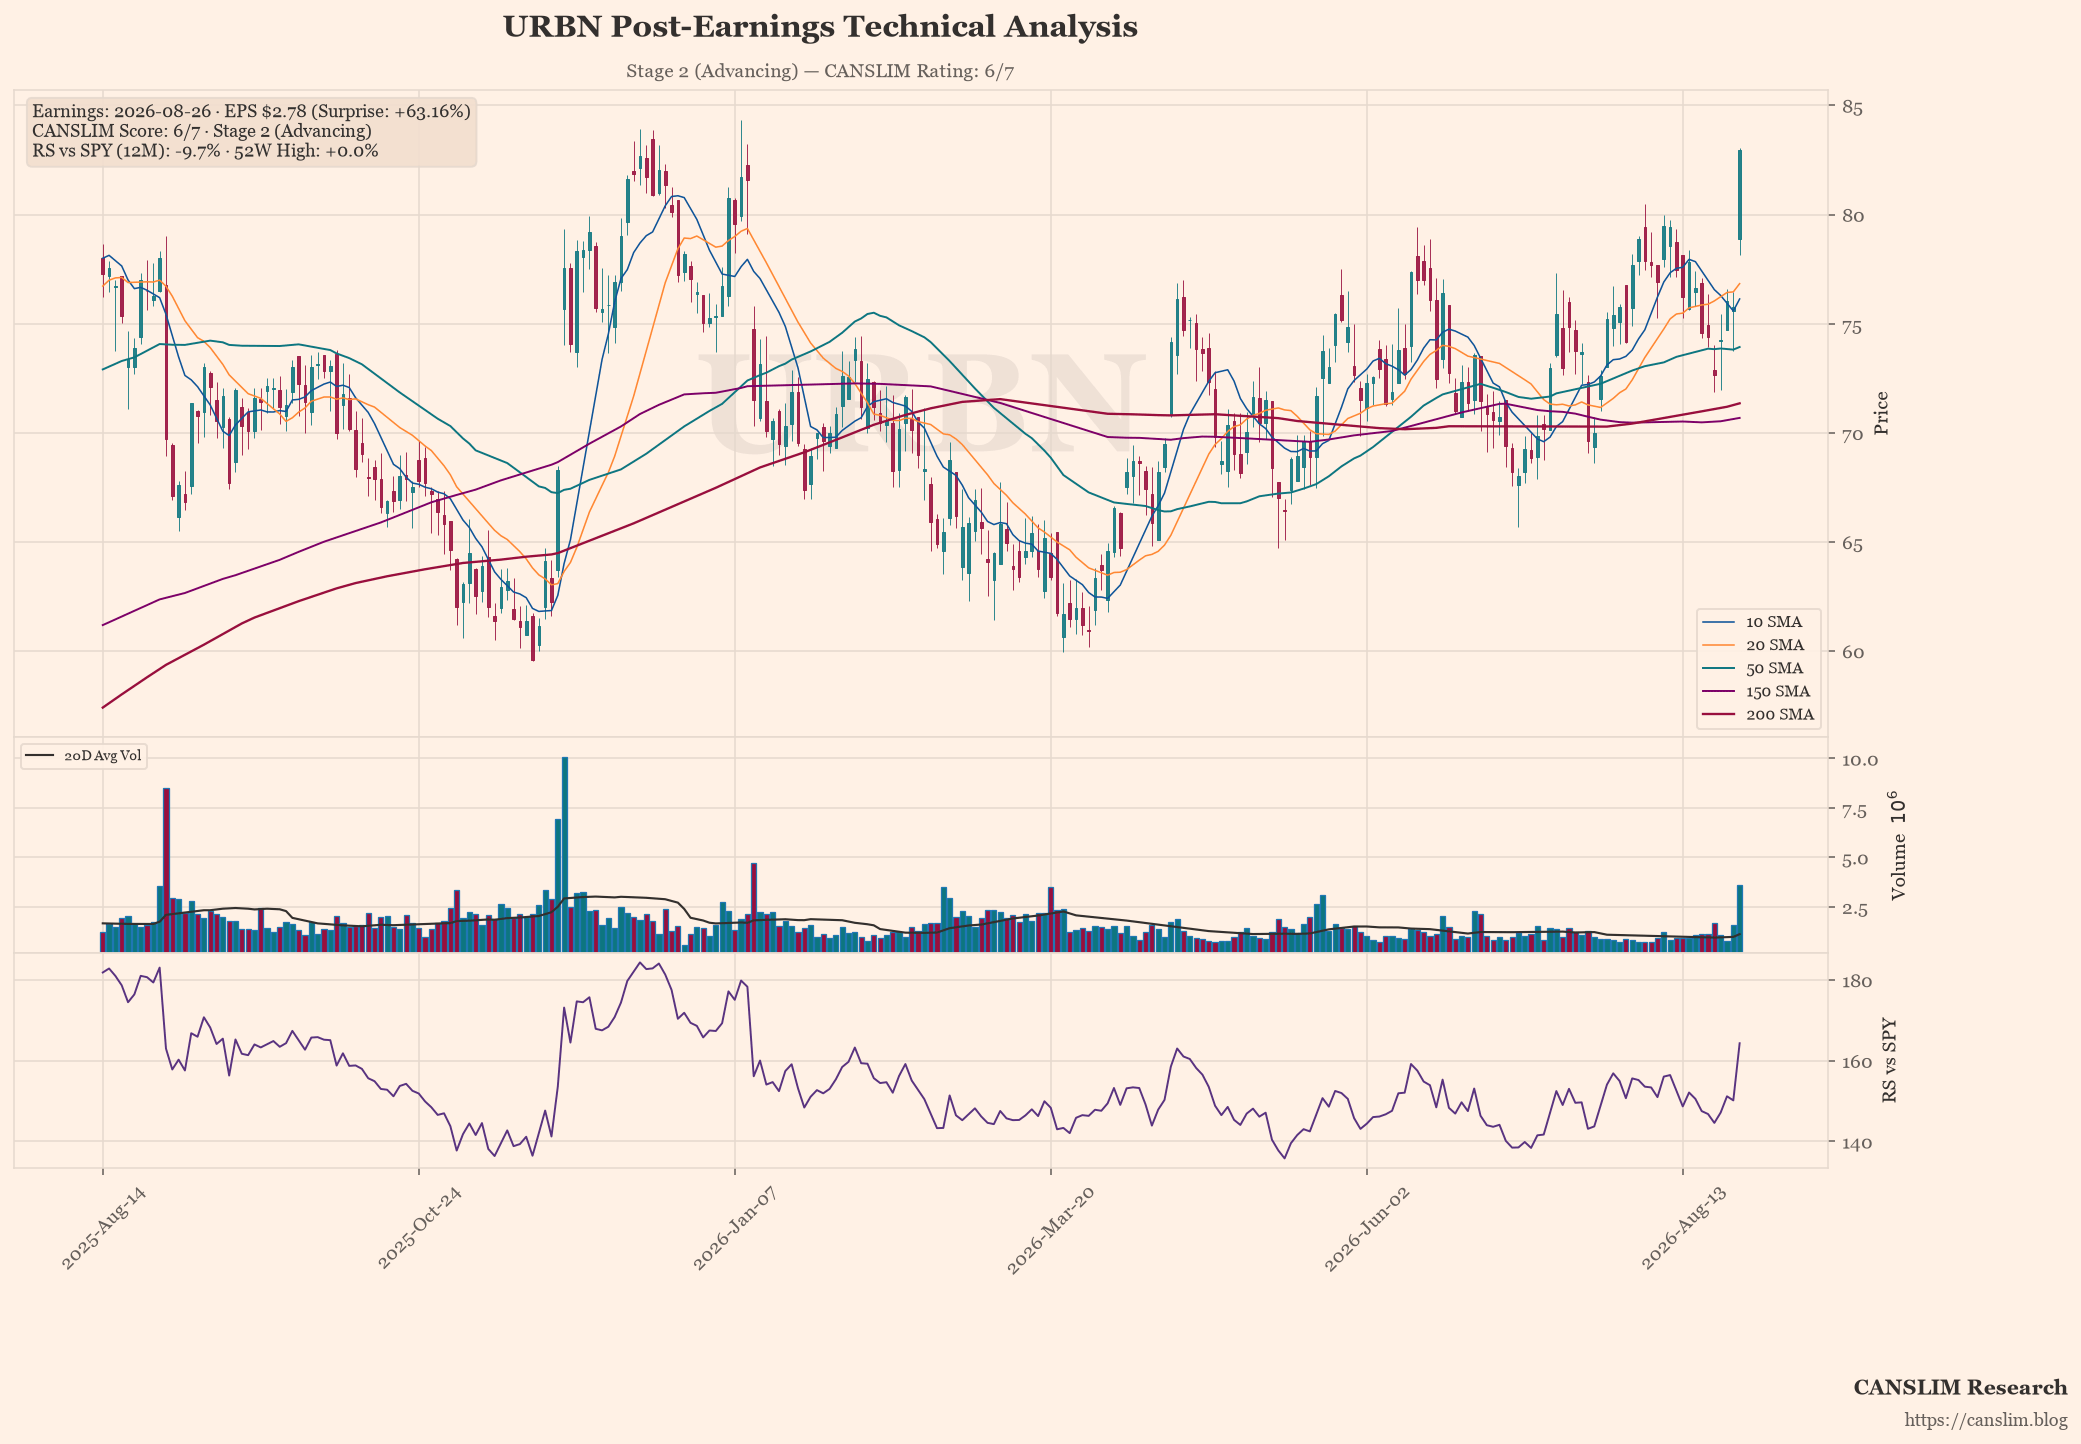Click the 2026-Jun-02 date label
2081x1444 pixels.
1368,1228
